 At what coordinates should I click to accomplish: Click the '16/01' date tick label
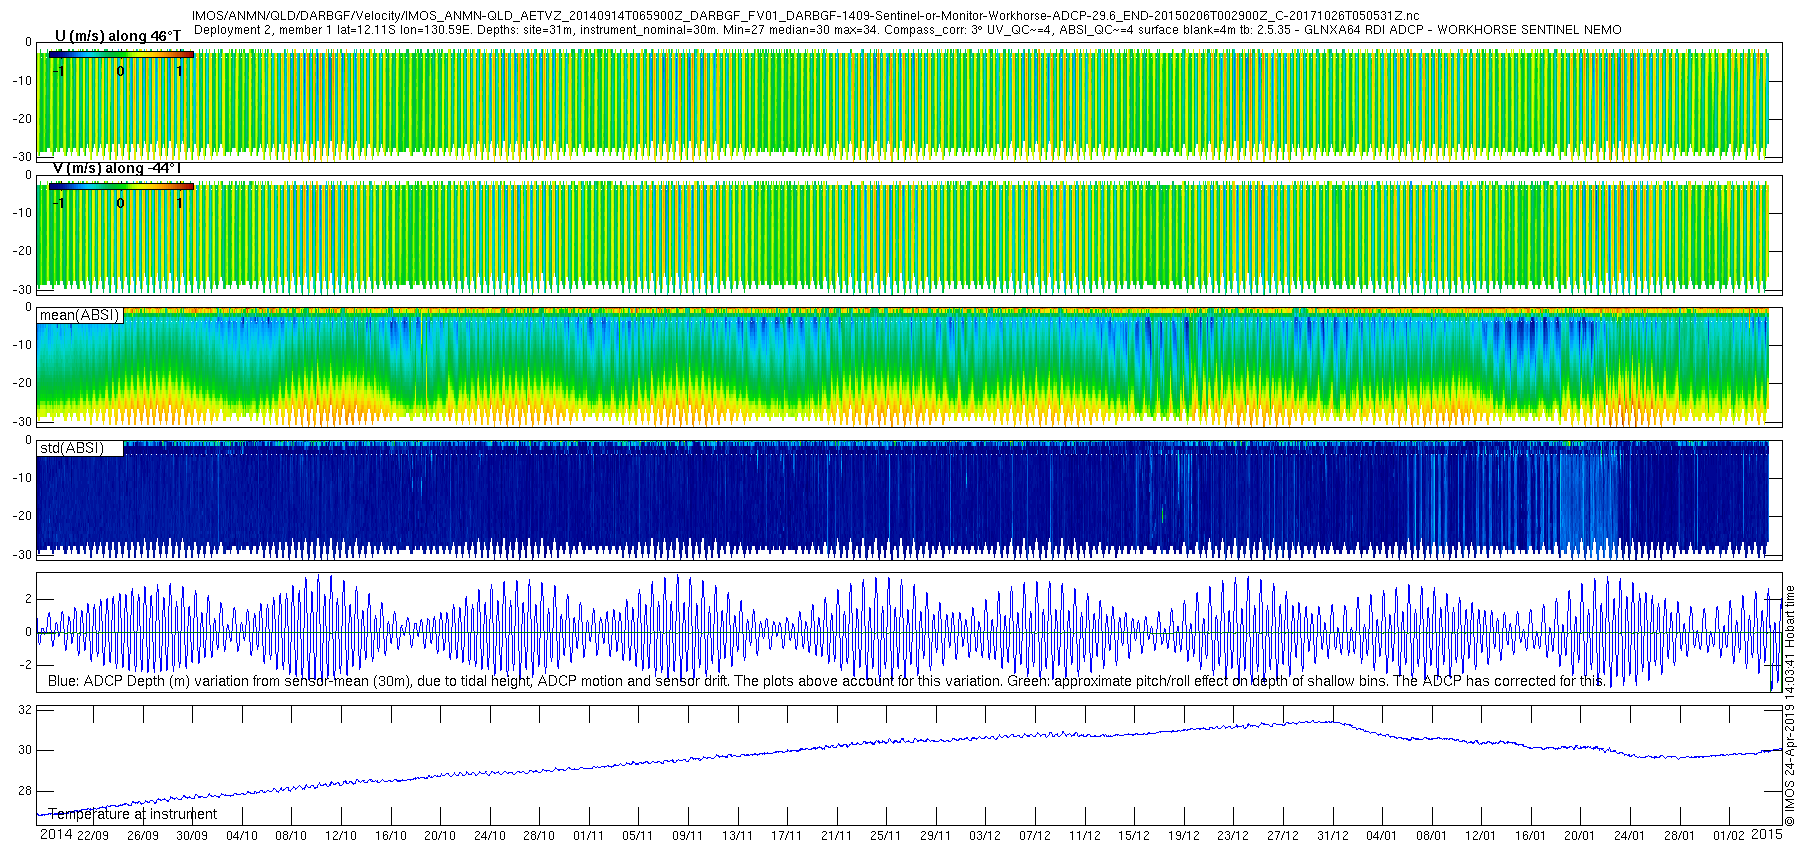1531,836
